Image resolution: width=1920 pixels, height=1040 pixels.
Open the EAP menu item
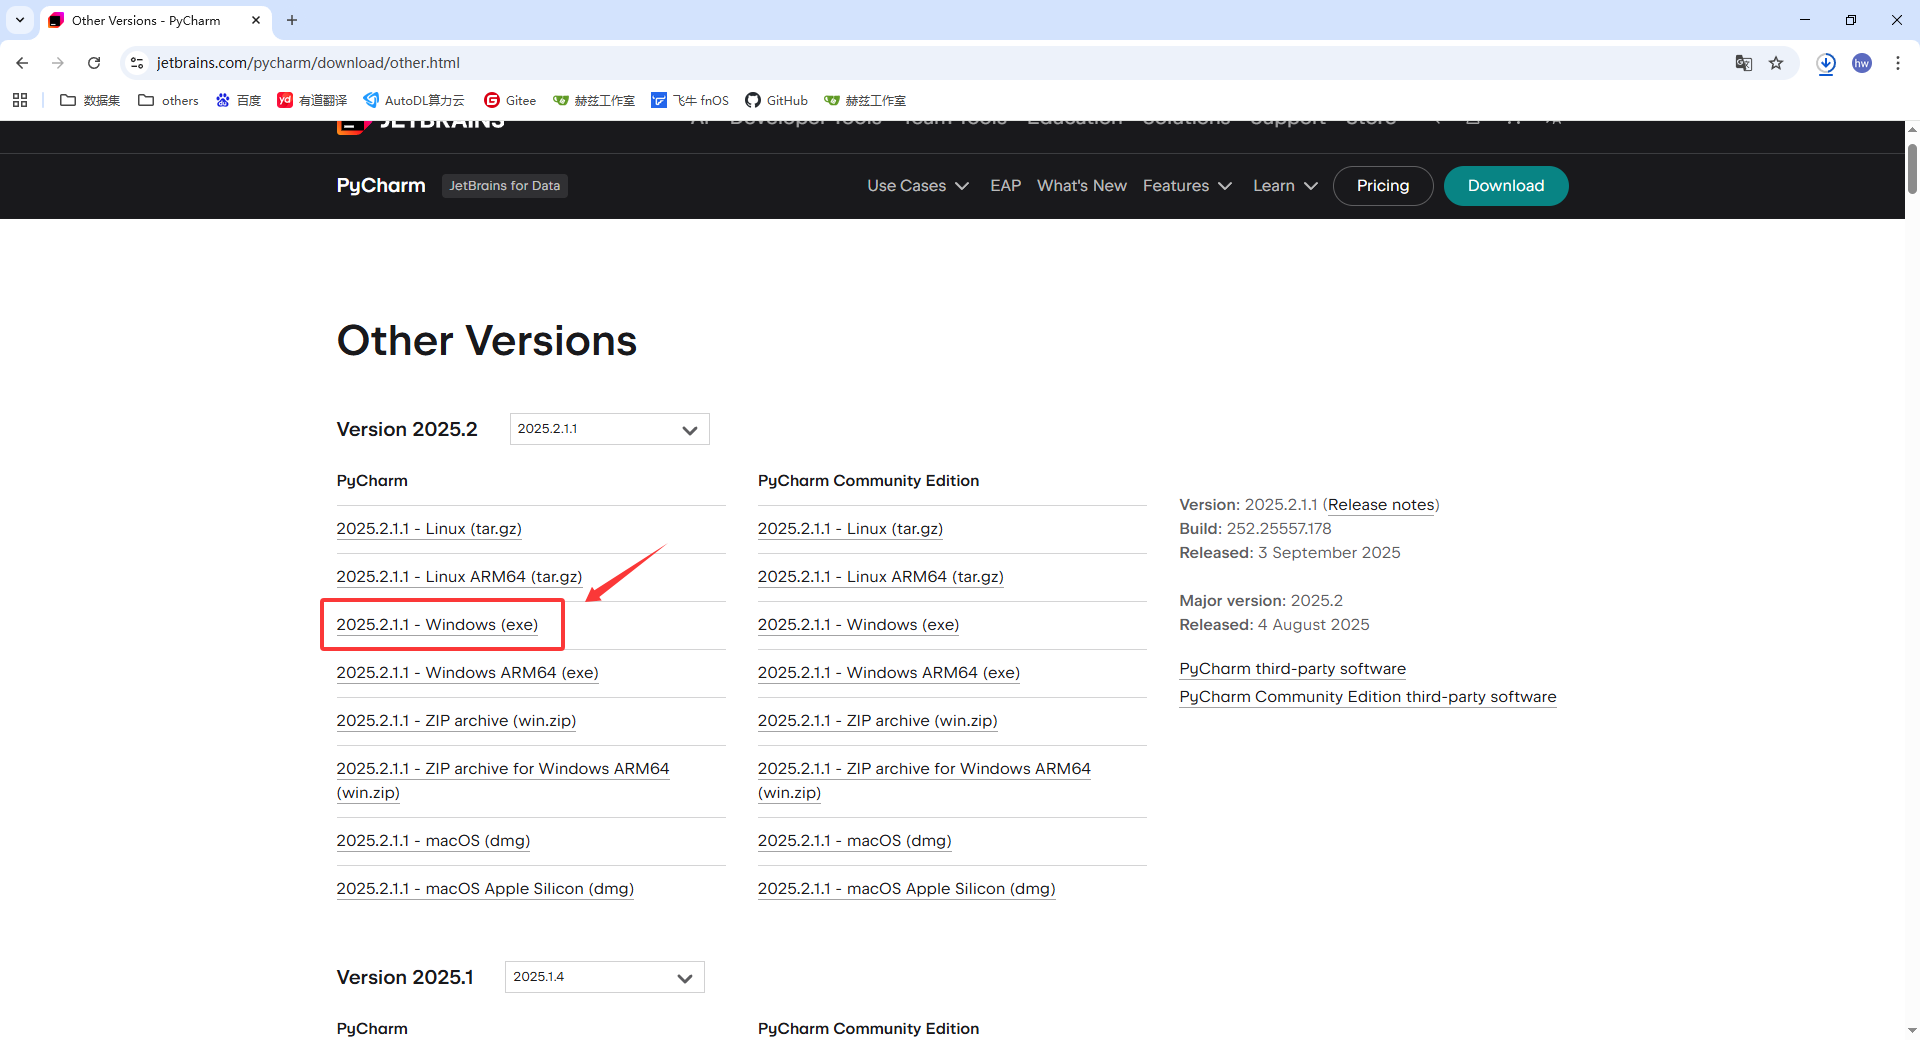(1005, 186)
